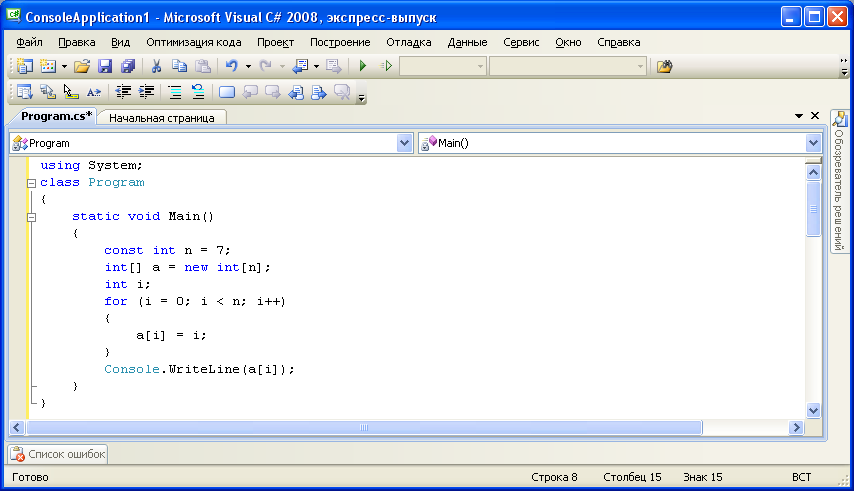
Task: Open the active files list arrow
Action: pos(799,115)
